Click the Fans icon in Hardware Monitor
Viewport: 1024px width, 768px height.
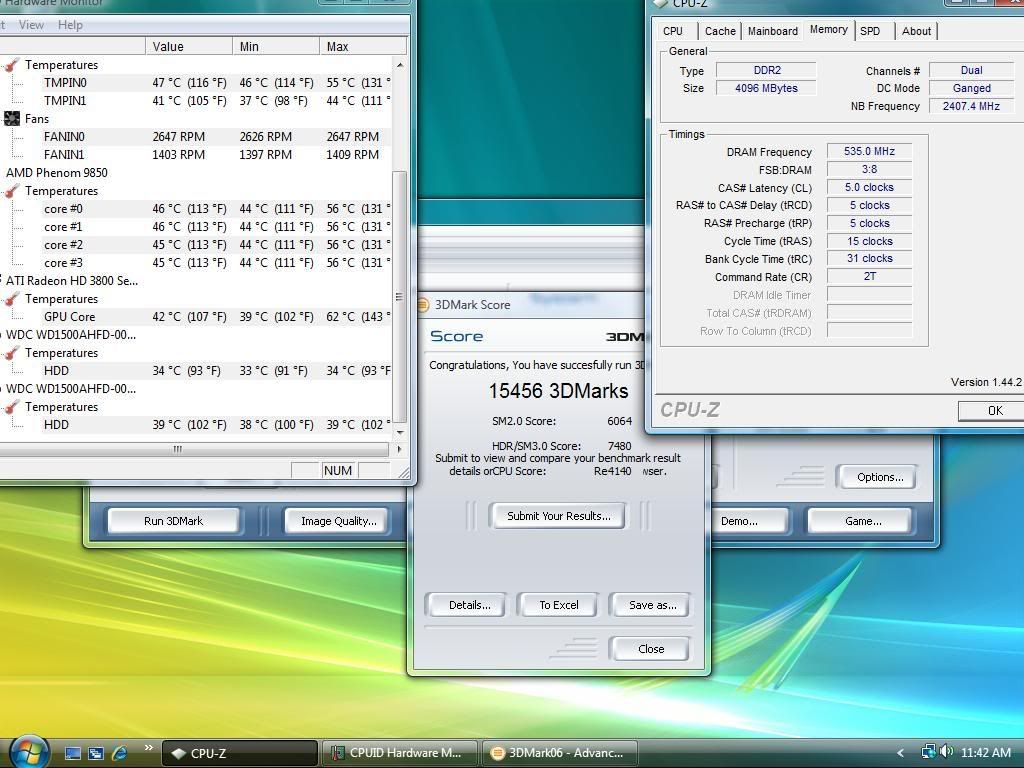tap(12, 118)
